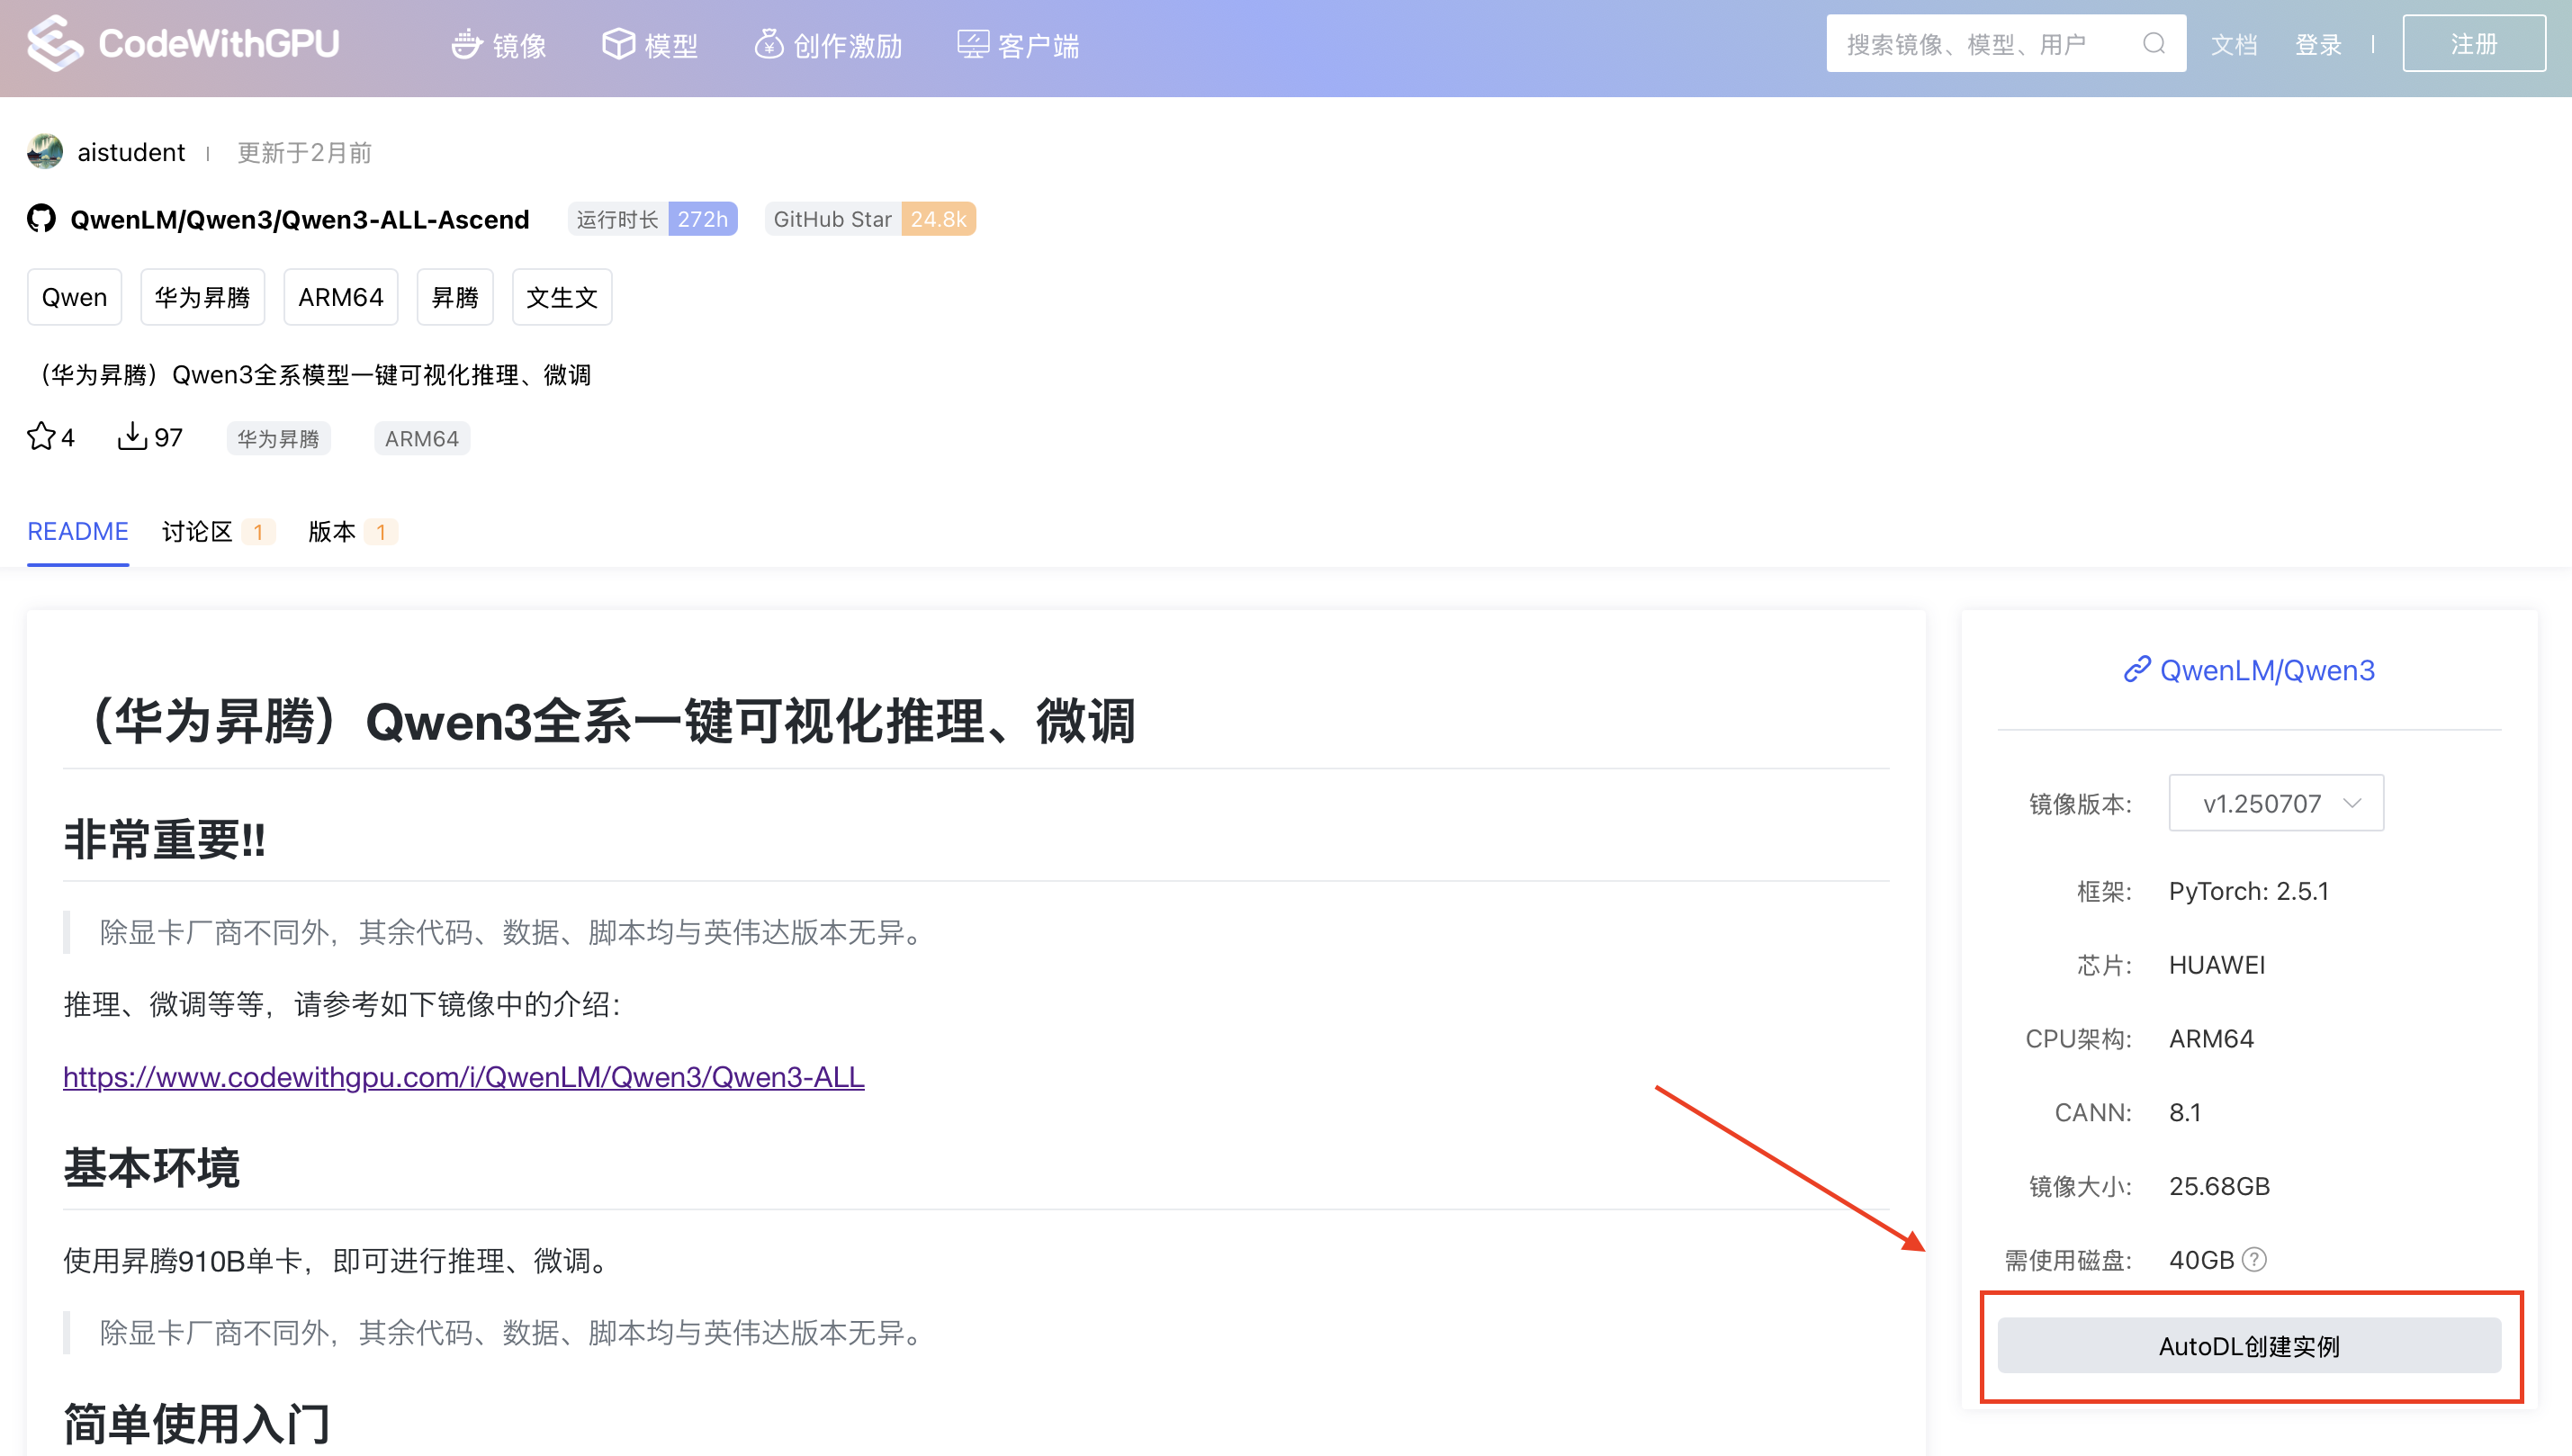Click the 登录 link
This screenshot has width=2572, height=1456.
(2317, 45)
